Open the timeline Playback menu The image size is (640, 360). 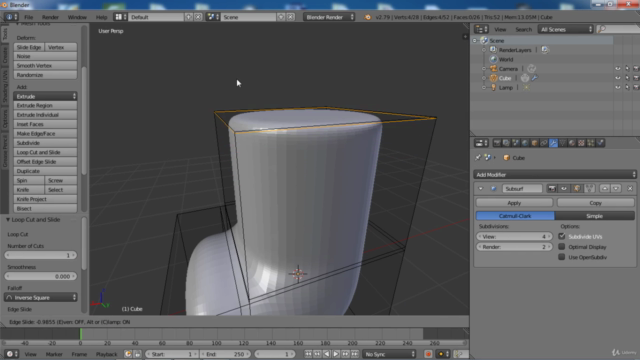(106, 354)
